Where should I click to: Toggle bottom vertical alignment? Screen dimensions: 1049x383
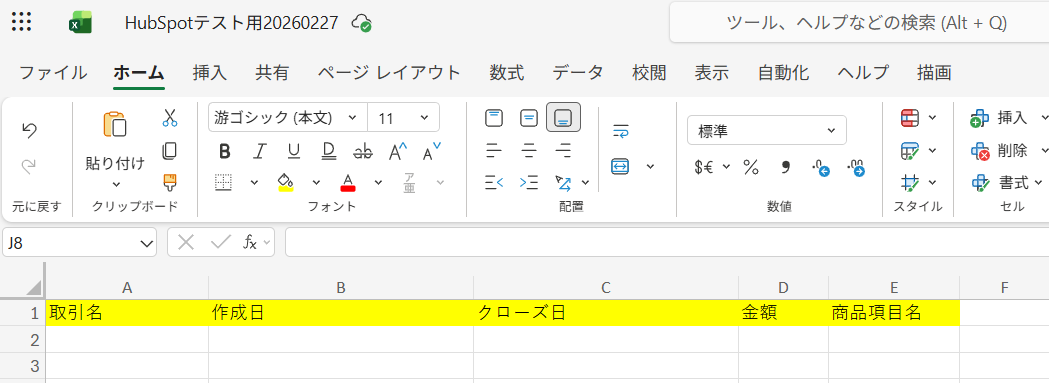(x=564, y=117)
